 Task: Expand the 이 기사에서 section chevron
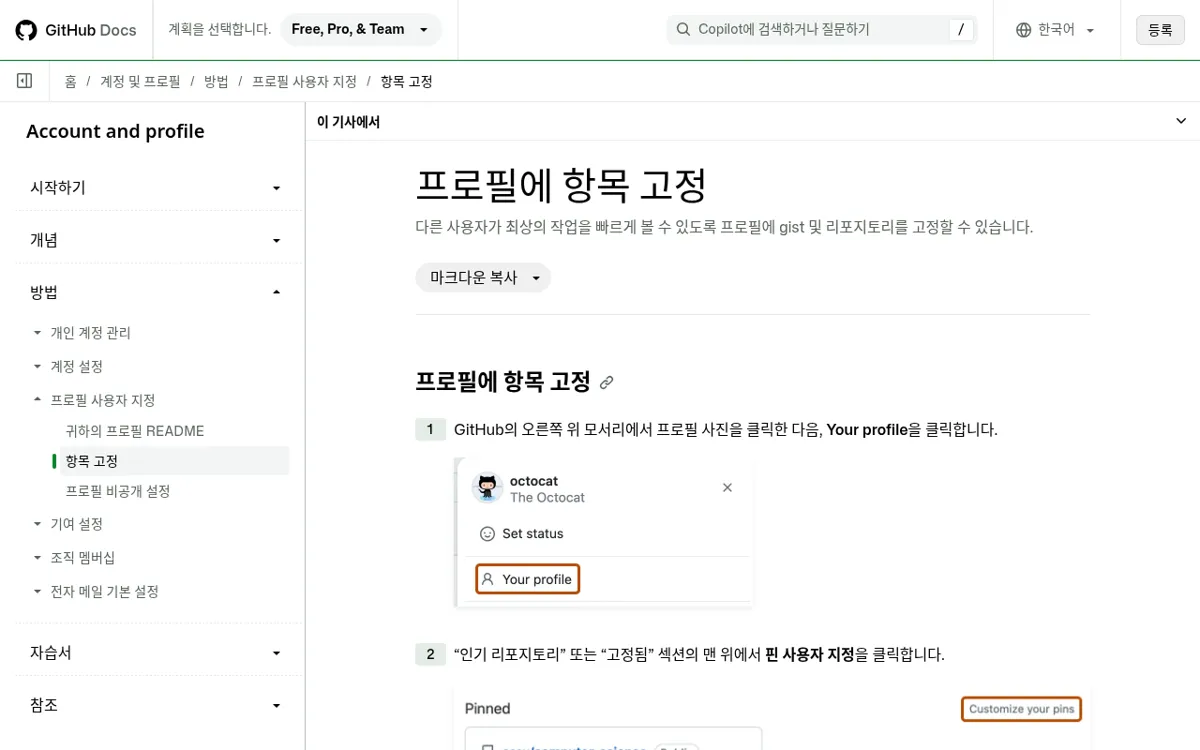(x=1181, y=122)
